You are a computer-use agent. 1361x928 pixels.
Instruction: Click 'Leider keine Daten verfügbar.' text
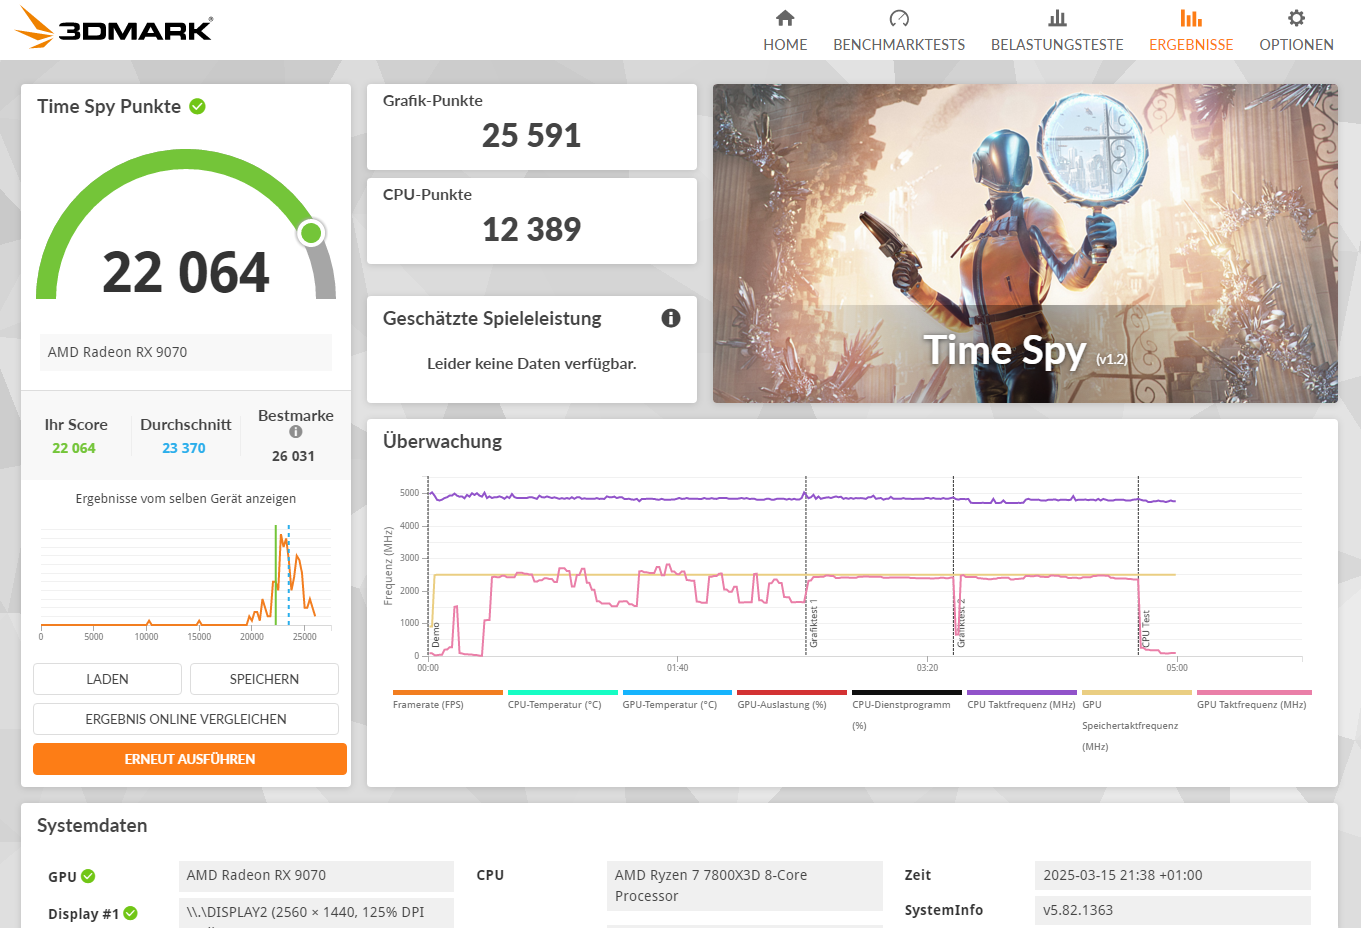pos(532,363)
